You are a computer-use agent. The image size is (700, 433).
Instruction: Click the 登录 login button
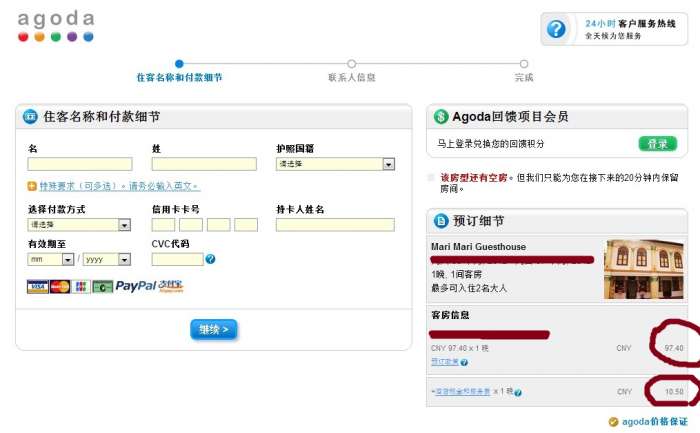pos(658,144)
